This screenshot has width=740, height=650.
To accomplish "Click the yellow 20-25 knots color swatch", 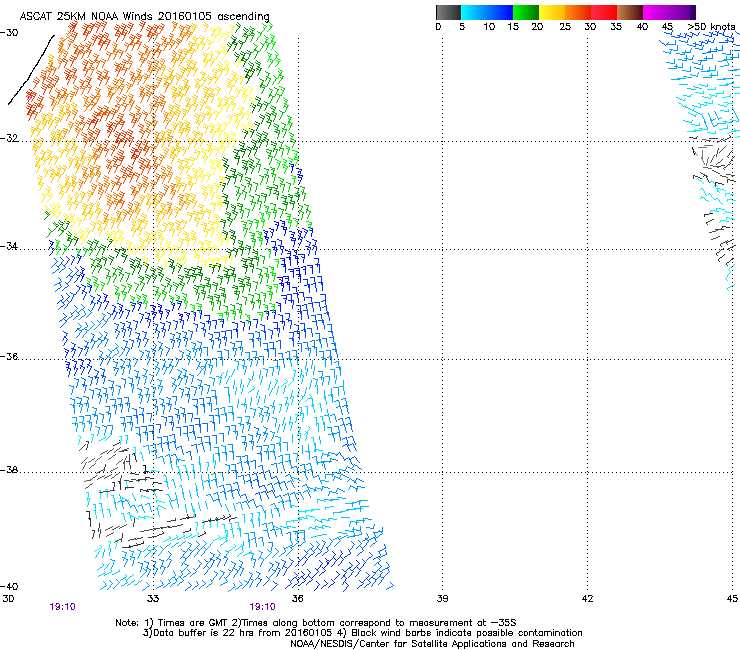I will pyautogui.click(x=552, y=12).
